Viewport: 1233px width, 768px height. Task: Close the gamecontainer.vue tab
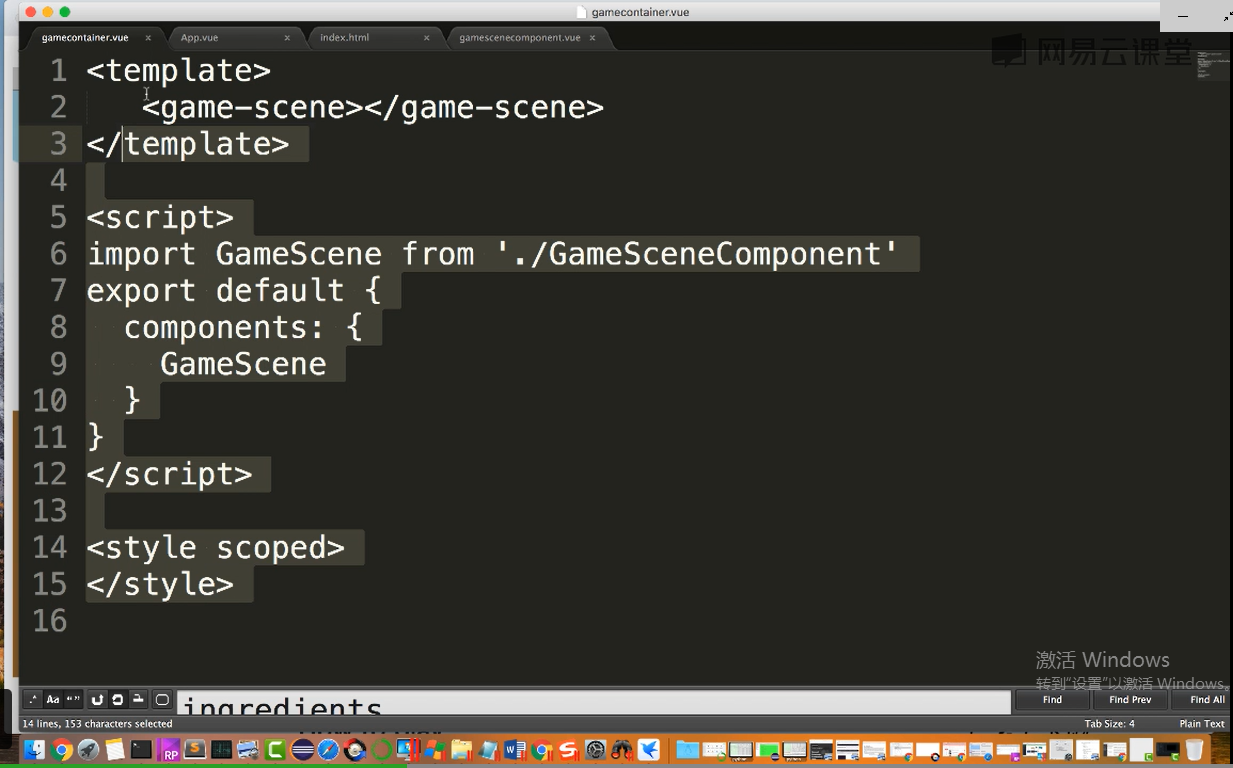[x=148, y=38]
